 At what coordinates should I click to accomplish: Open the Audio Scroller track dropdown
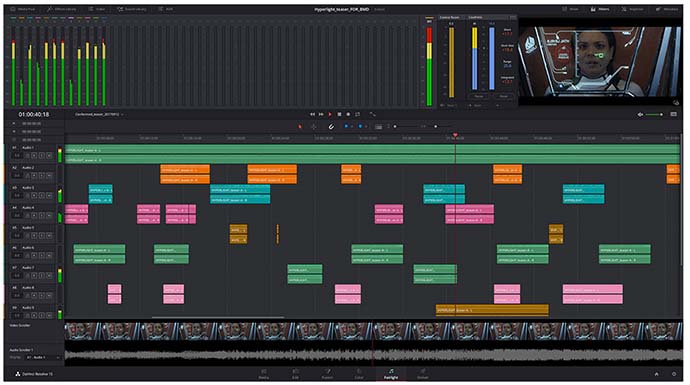pos(42,358)
